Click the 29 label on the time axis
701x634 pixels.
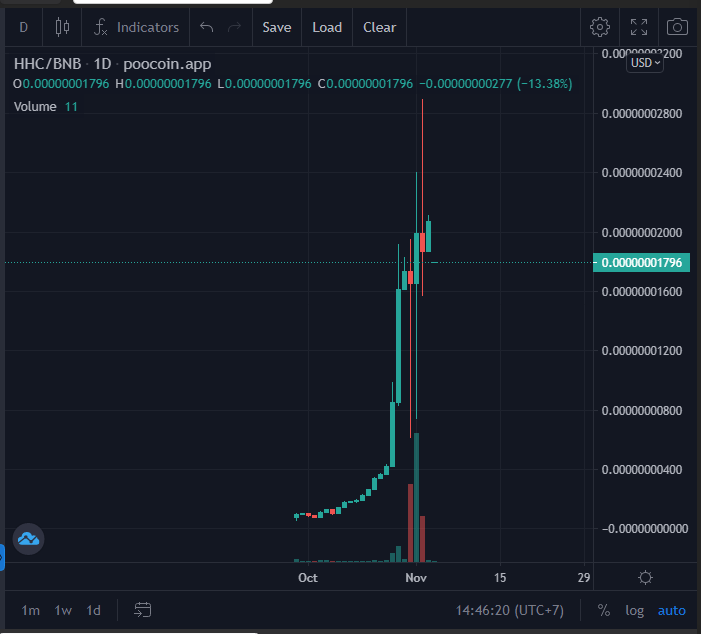point(583,578)
